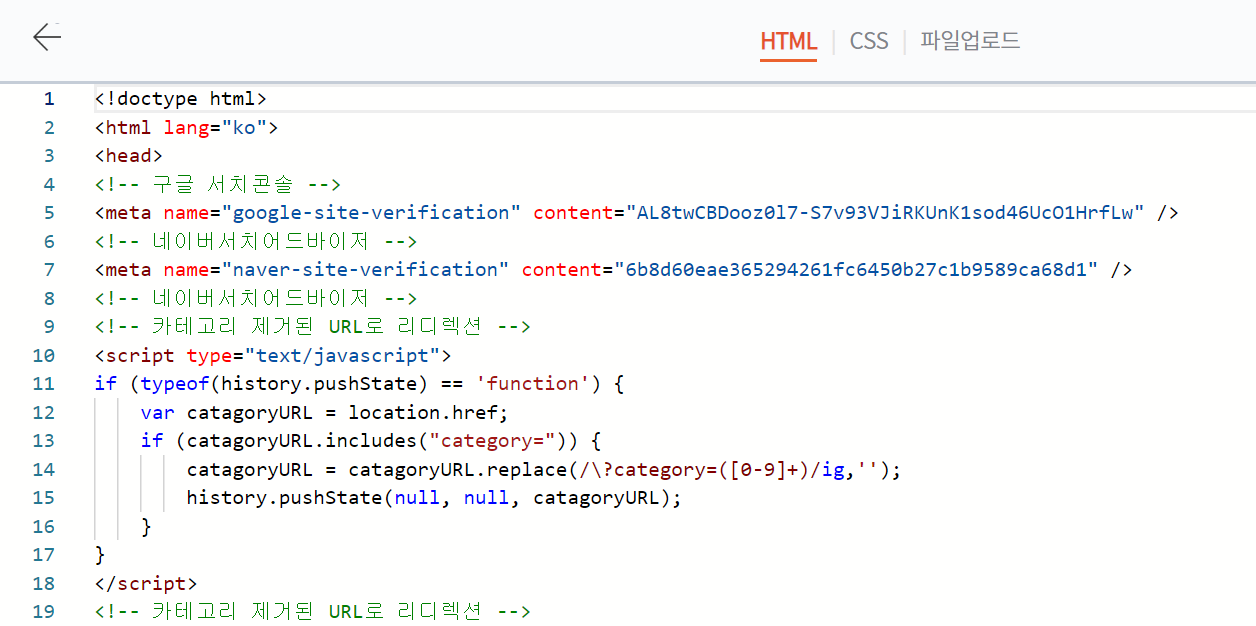Click the <head> tag line
Screen dimensions: 1256x626
129,156
